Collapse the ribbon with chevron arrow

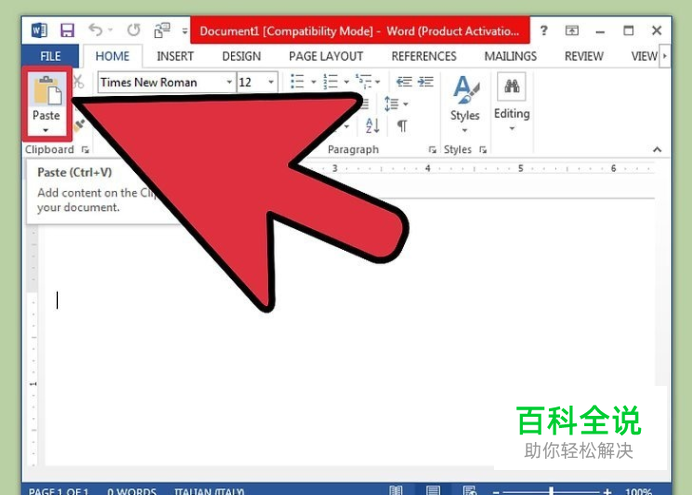tap(657, 150)
